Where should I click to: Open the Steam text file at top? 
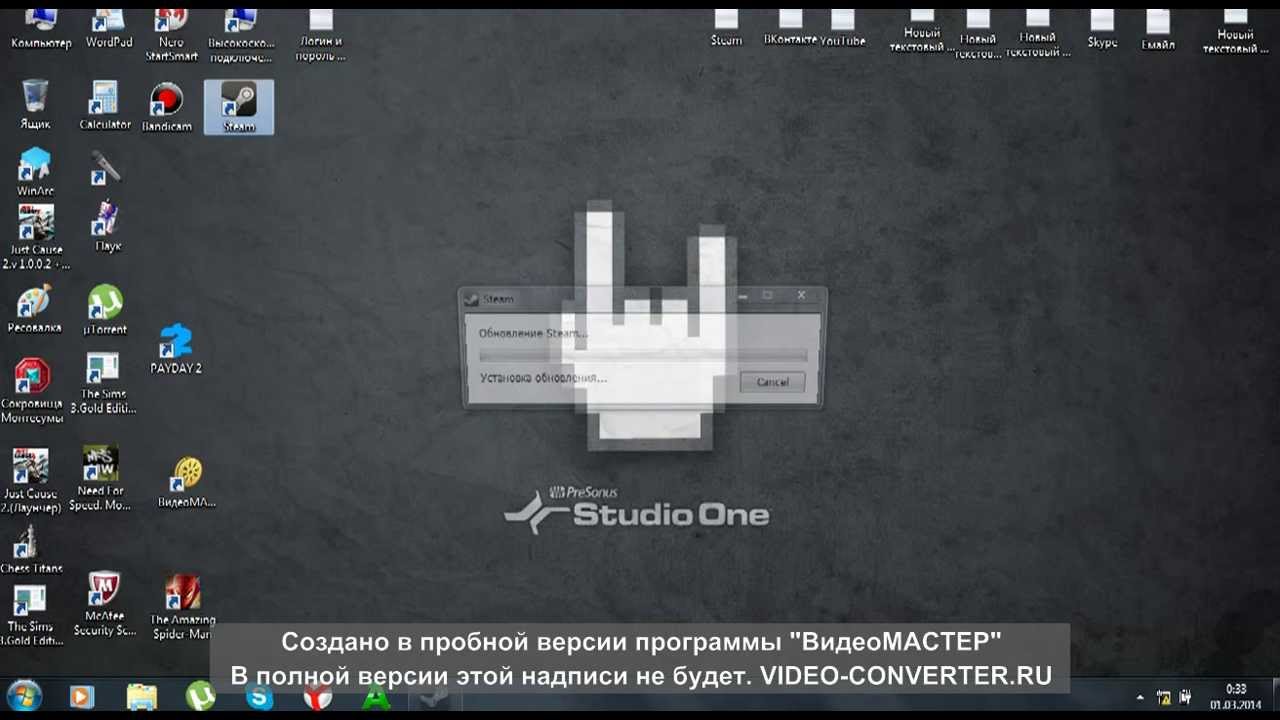pyautogui.click(x=726, y=28)
